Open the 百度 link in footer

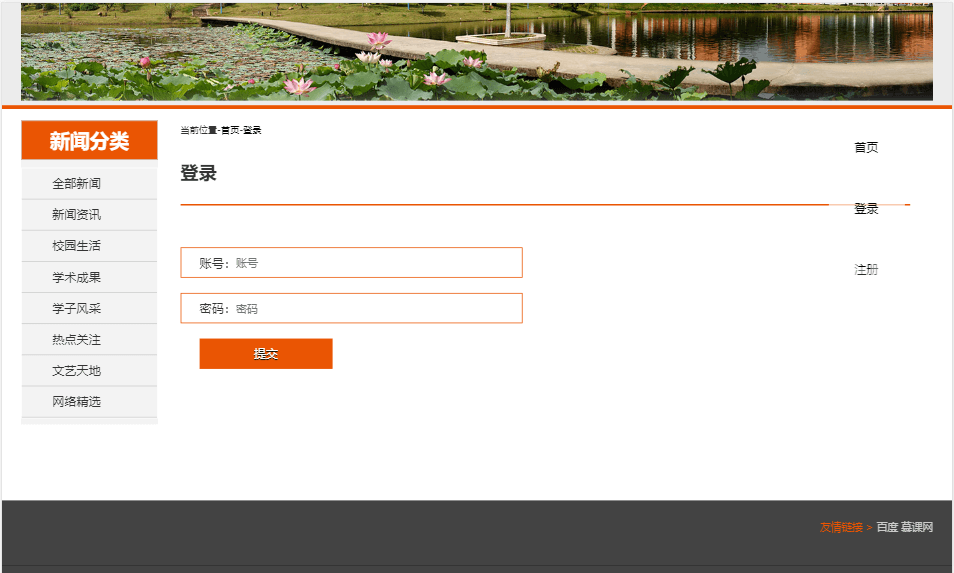[x=887, y=527]
